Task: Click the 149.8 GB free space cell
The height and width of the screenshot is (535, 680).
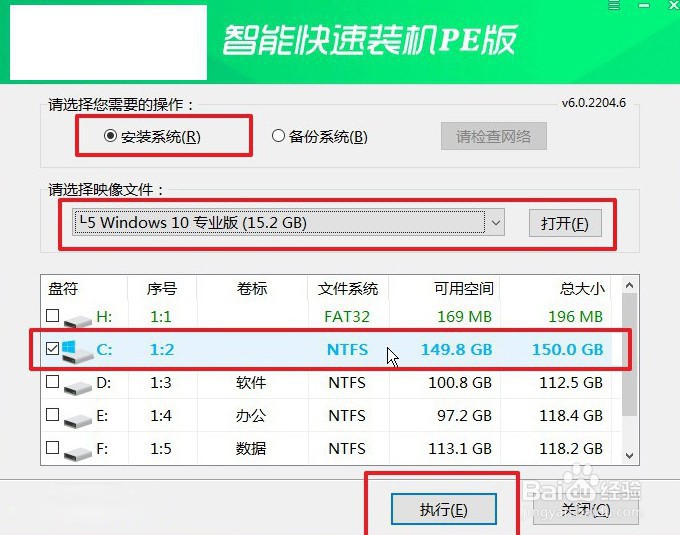Action: coord(457,349)
